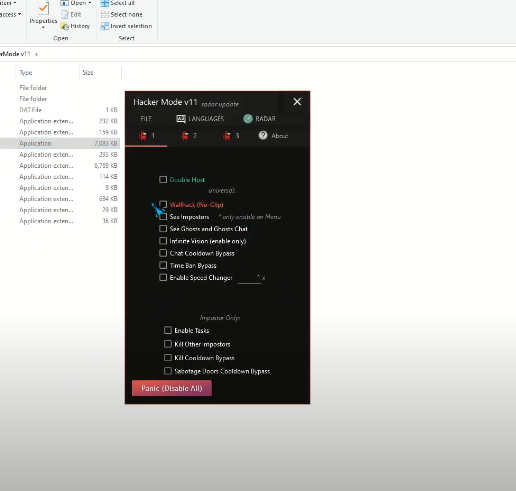Switch to crewmate tab 3
This screenshot has width=516, height=491.
click(x=231, y=136)
